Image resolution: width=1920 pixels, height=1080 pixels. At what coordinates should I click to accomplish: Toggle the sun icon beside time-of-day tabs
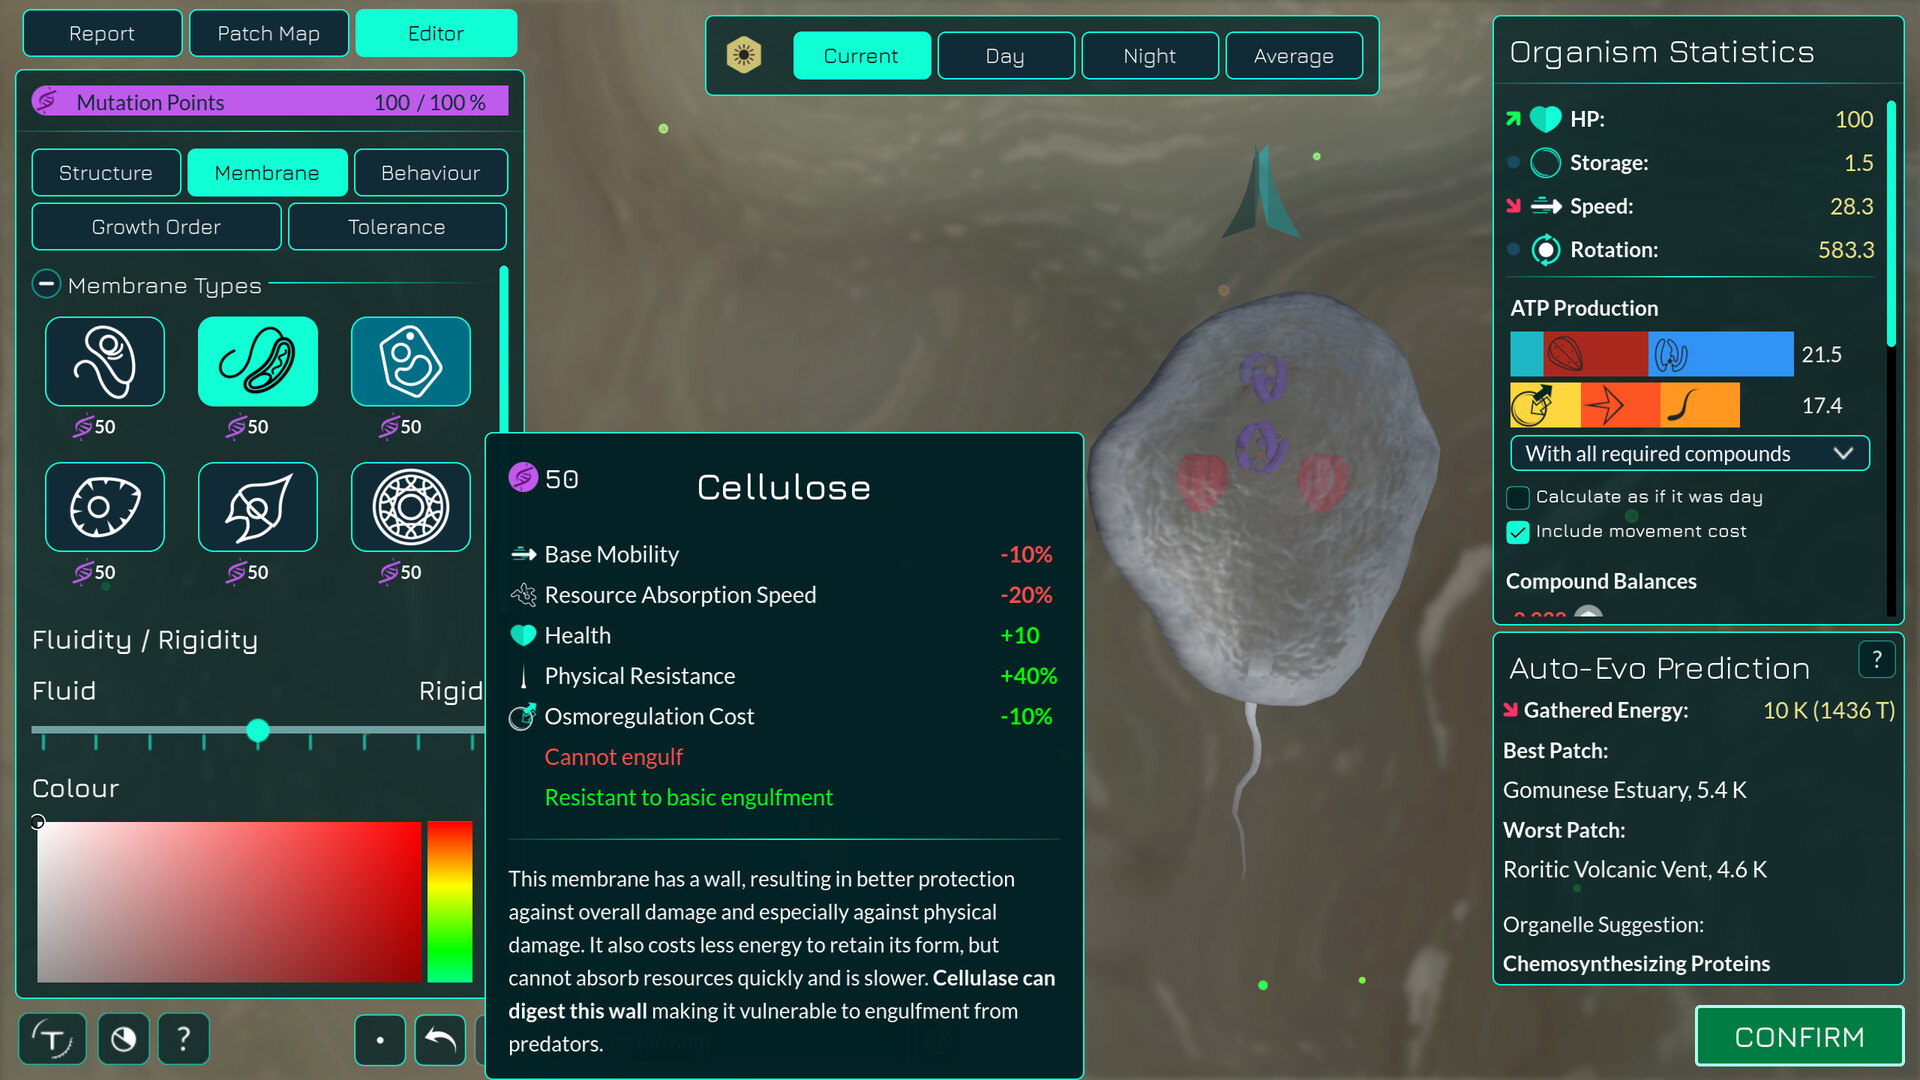[x=745, y=55]
